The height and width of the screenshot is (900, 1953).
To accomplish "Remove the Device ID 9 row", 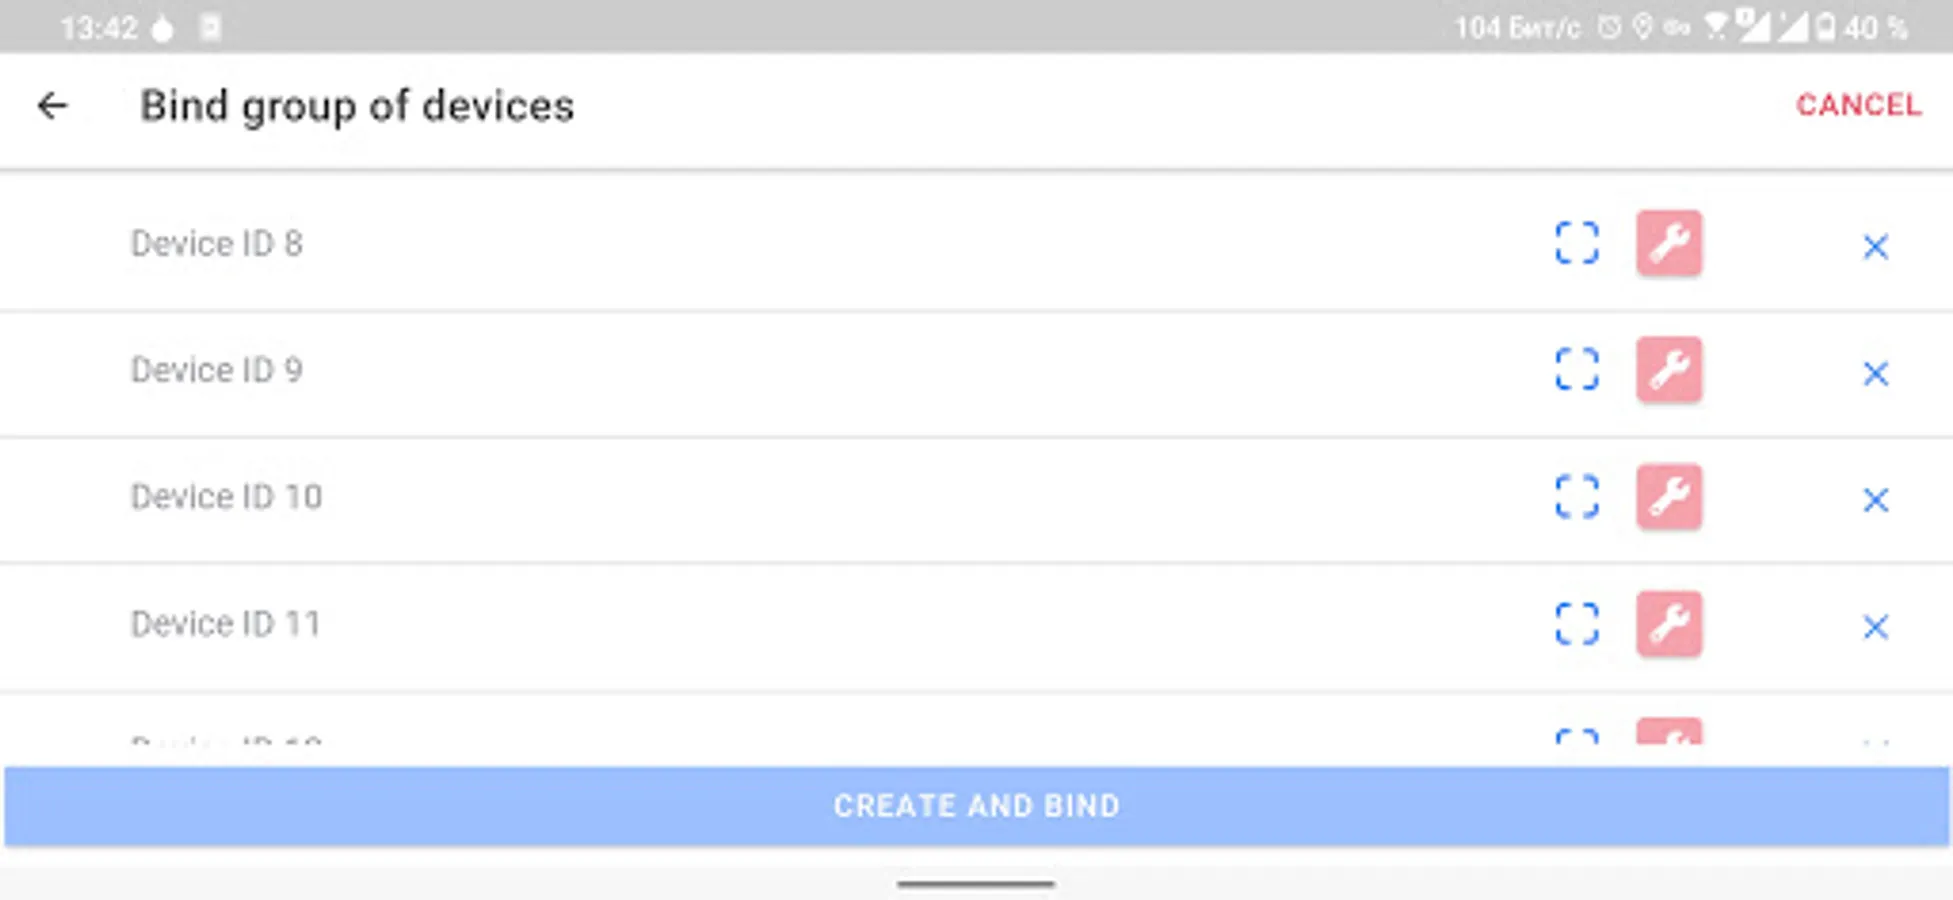I will pos(1875,374).
